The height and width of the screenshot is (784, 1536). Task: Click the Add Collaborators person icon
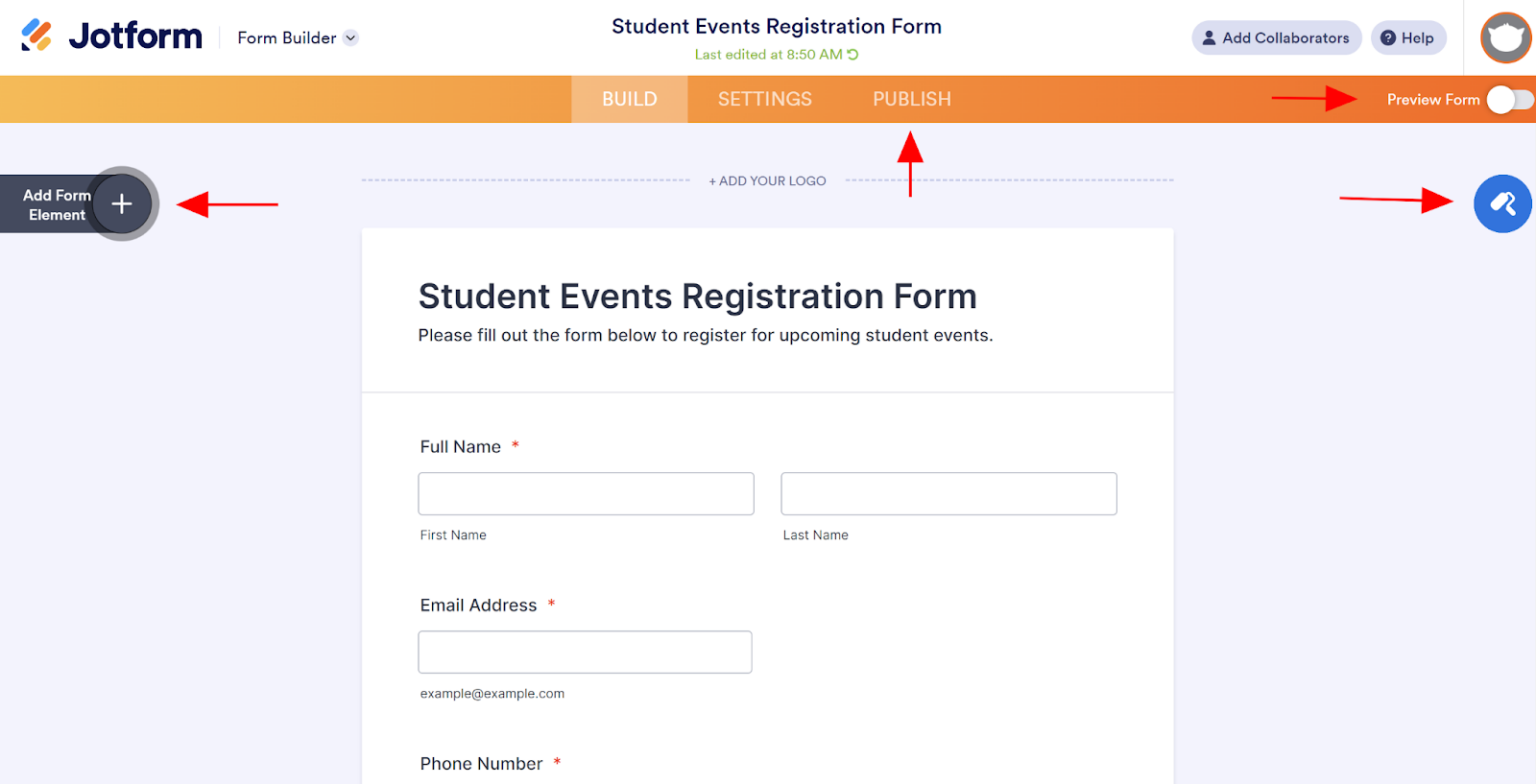[x=1210, y=37]
